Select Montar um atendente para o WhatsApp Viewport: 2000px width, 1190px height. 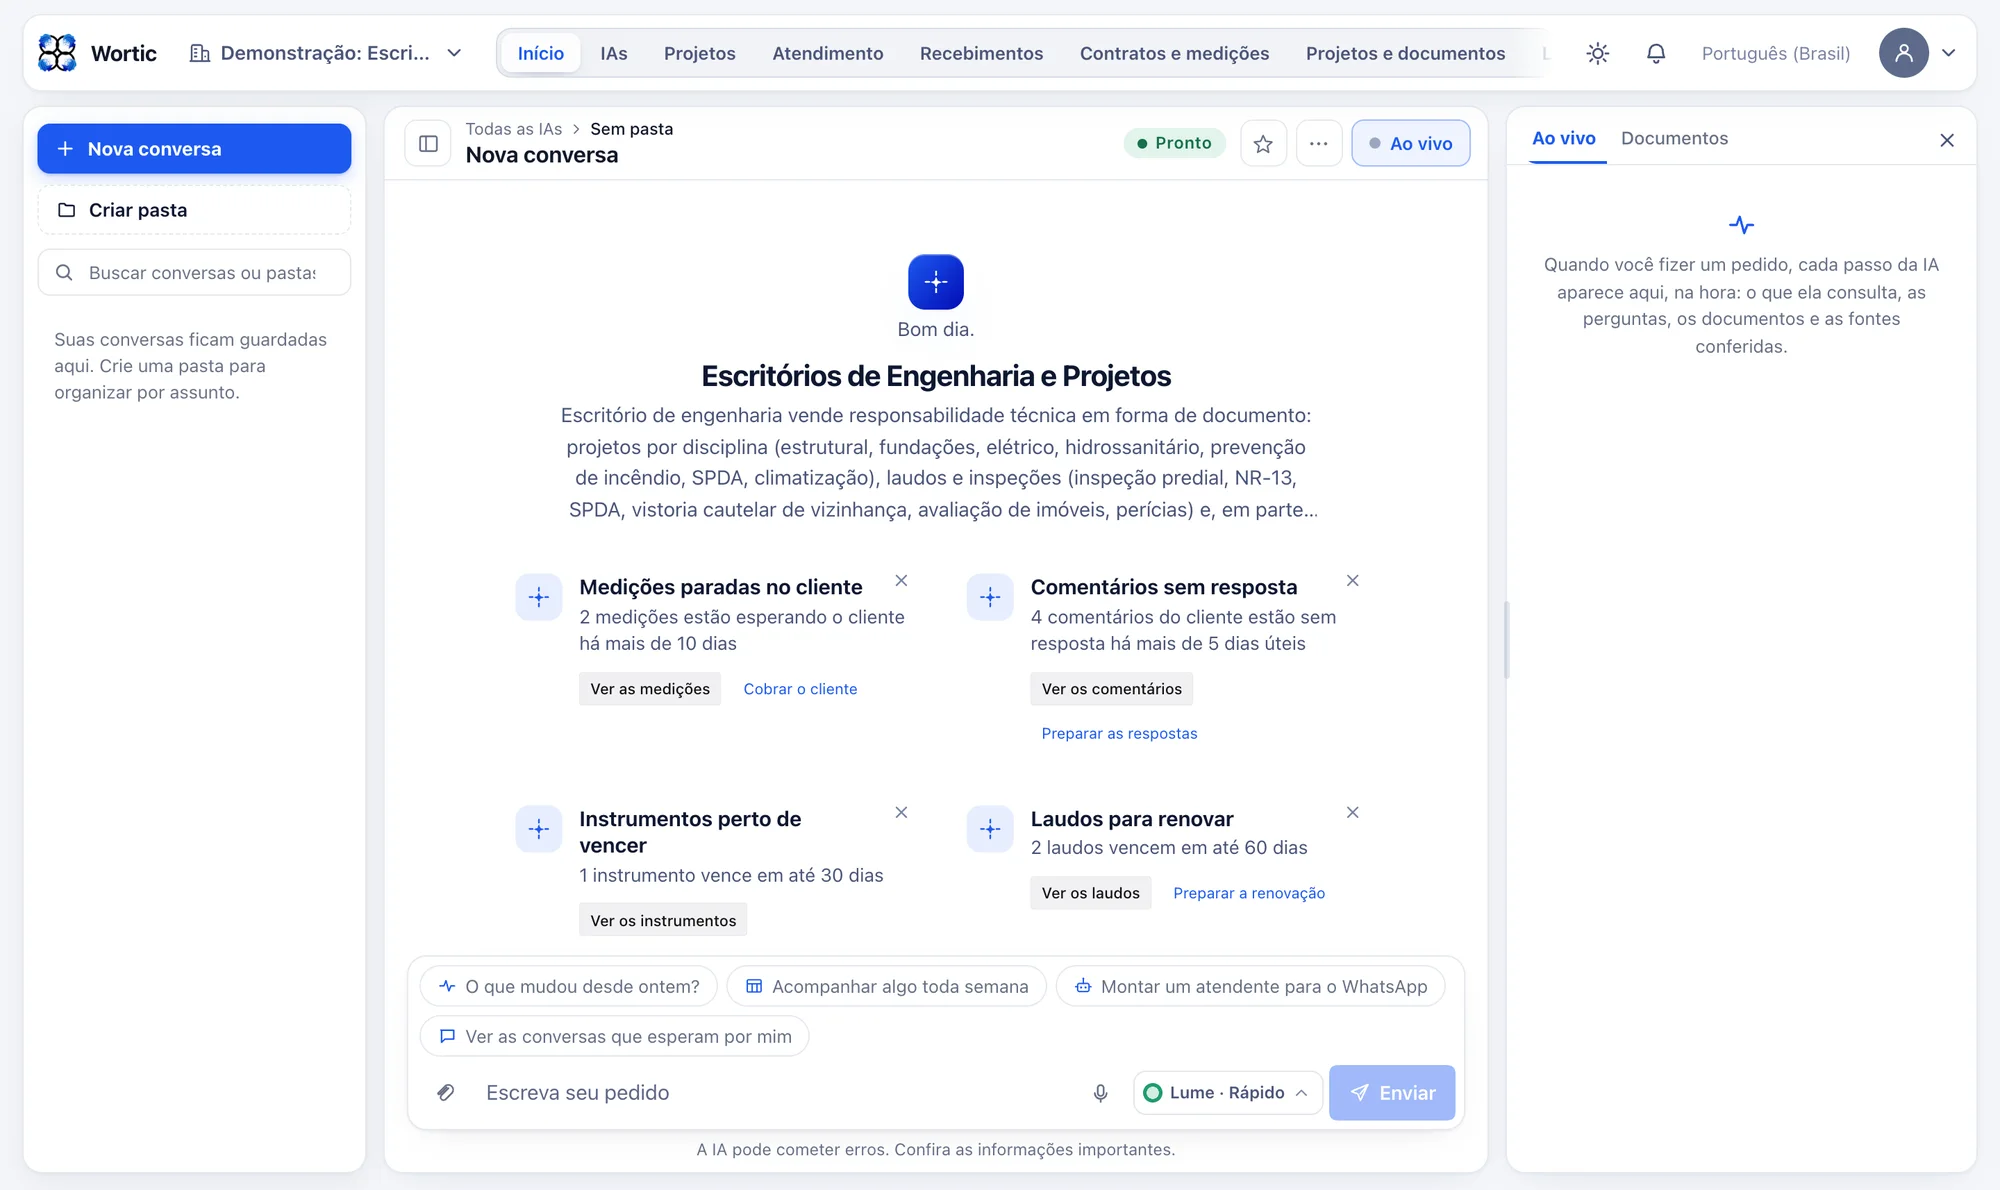tap(1250, 987)
